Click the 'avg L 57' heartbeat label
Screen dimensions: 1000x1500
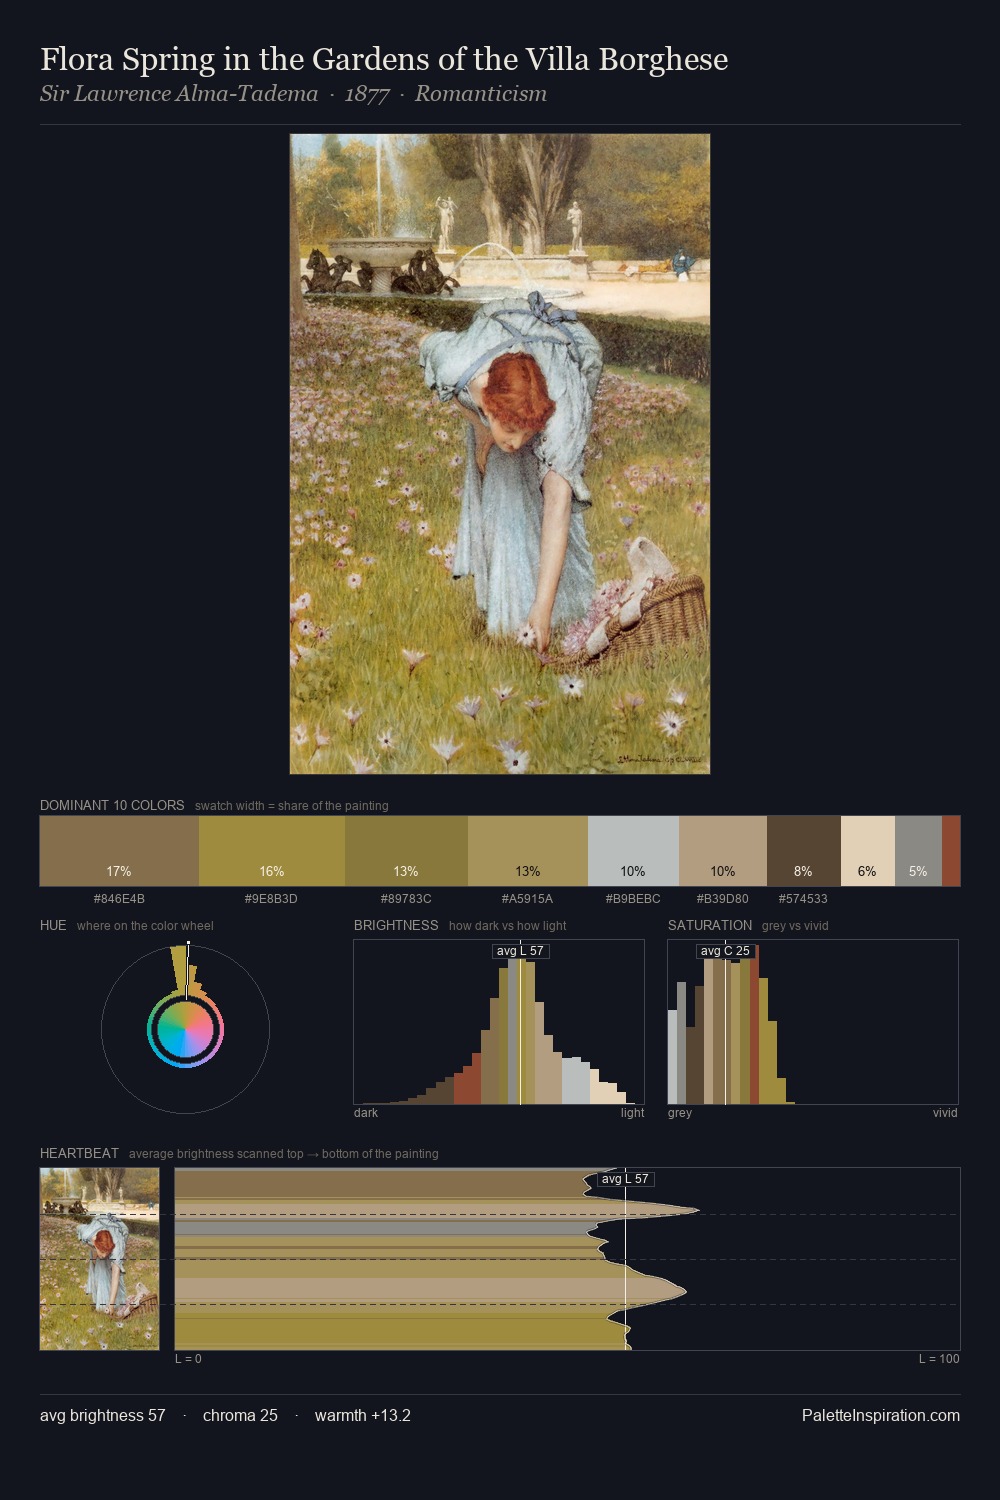point(625,1179)
